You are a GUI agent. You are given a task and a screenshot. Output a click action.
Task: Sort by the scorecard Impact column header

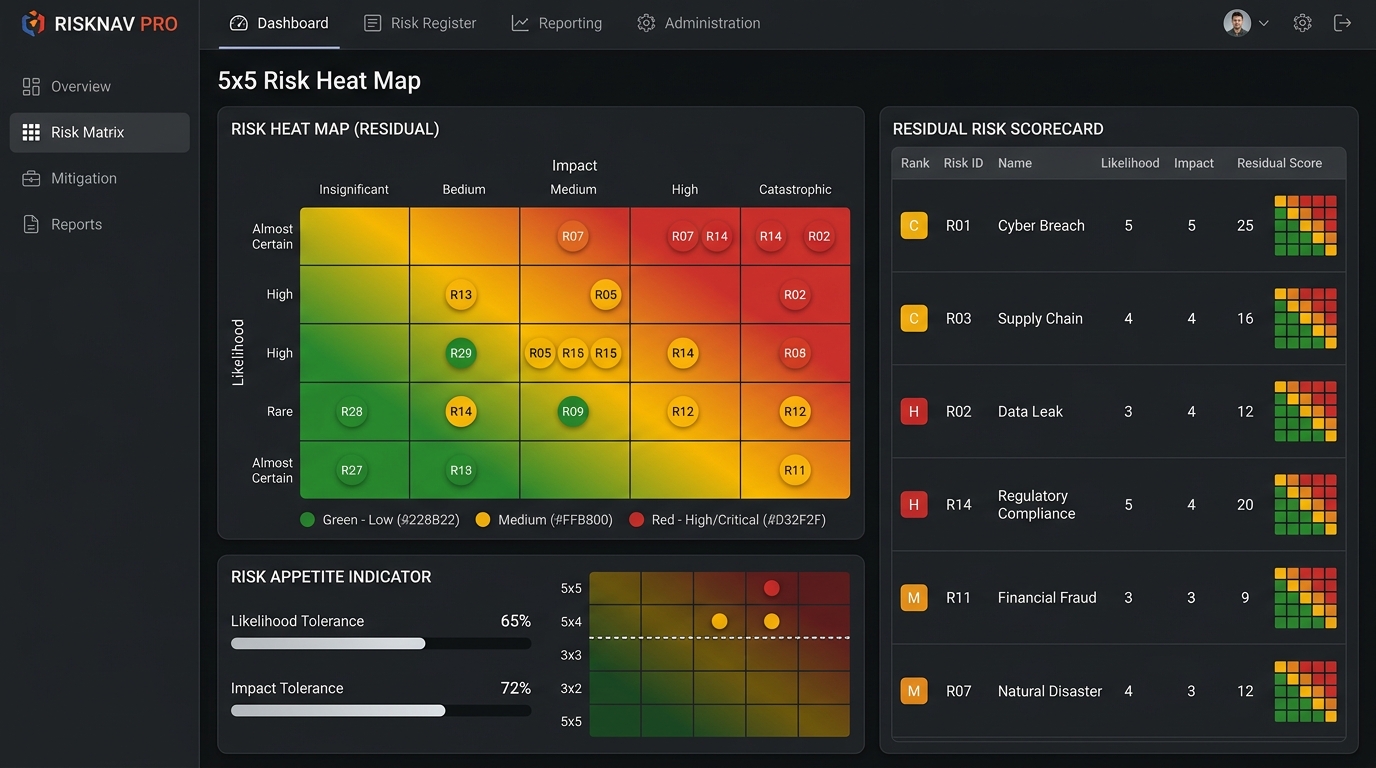tap(1194, 163)
